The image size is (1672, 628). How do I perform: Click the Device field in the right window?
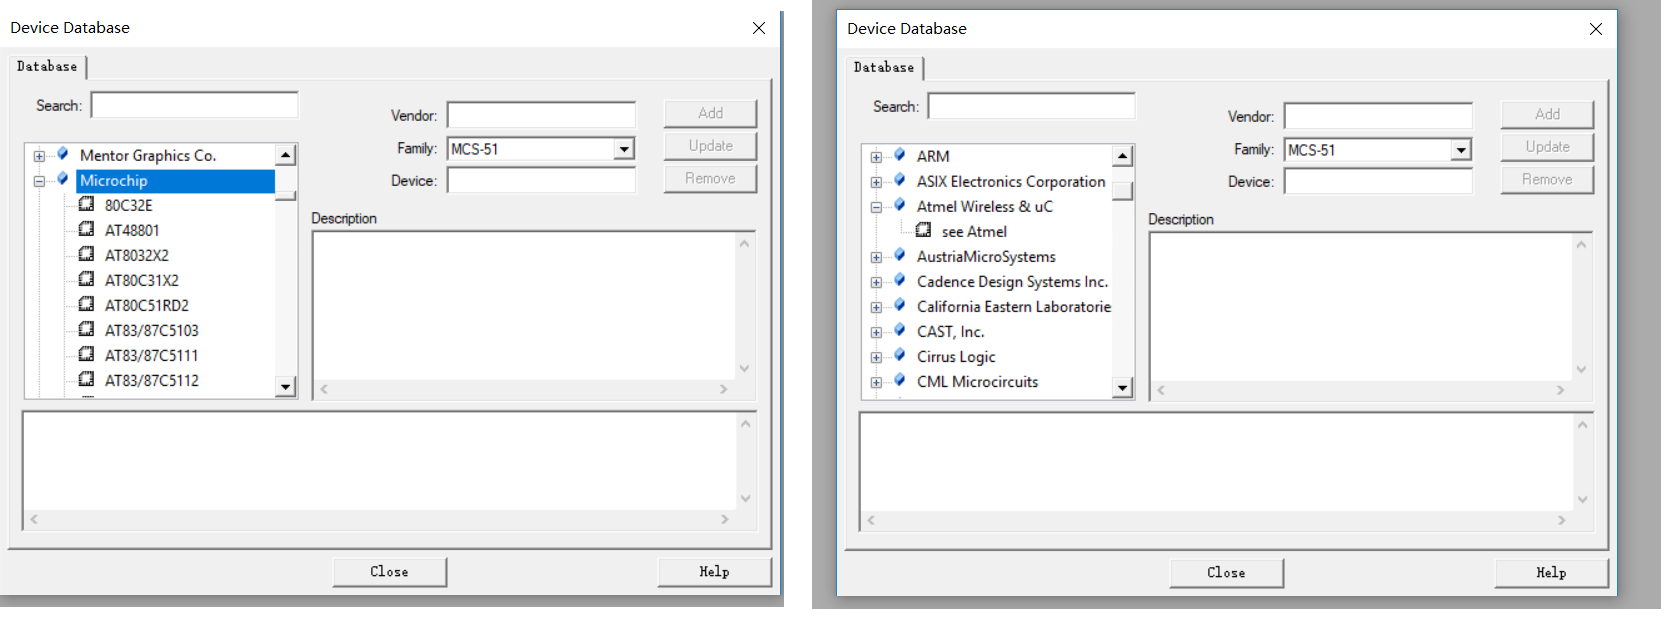coord(1378,181)
